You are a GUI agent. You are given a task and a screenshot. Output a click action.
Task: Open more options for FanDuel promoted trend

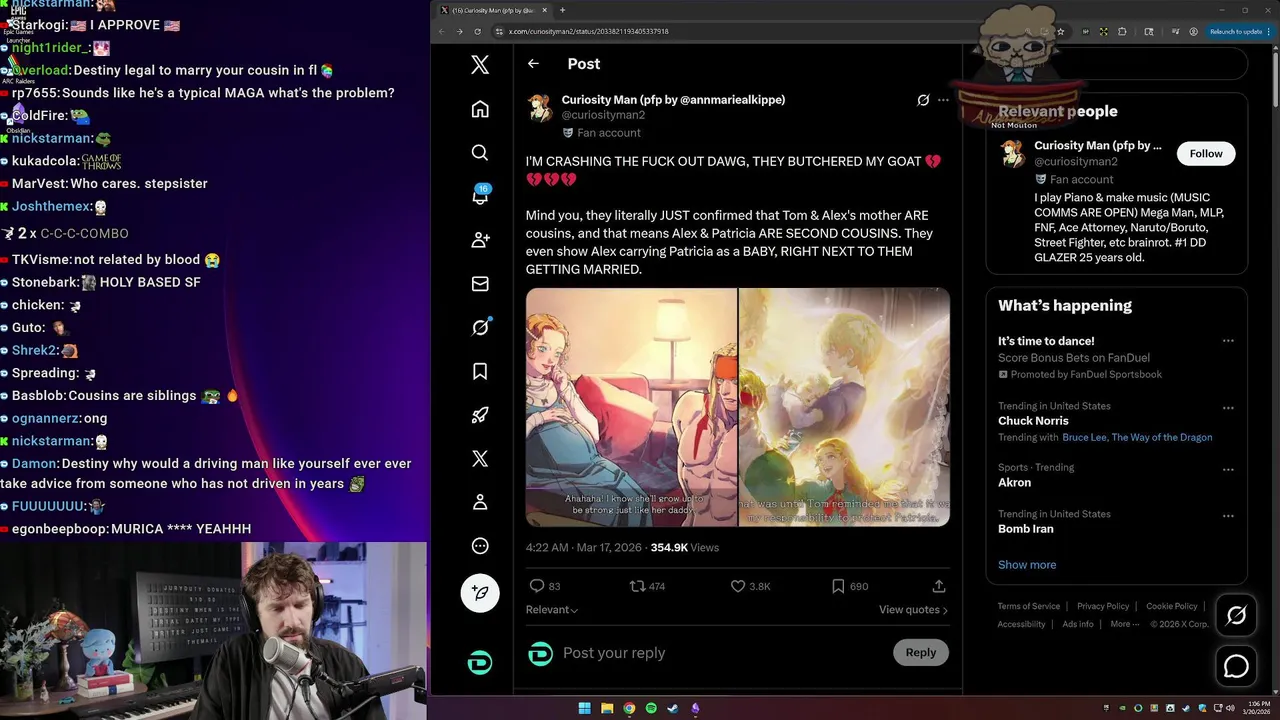click(x=1228, y=341)
